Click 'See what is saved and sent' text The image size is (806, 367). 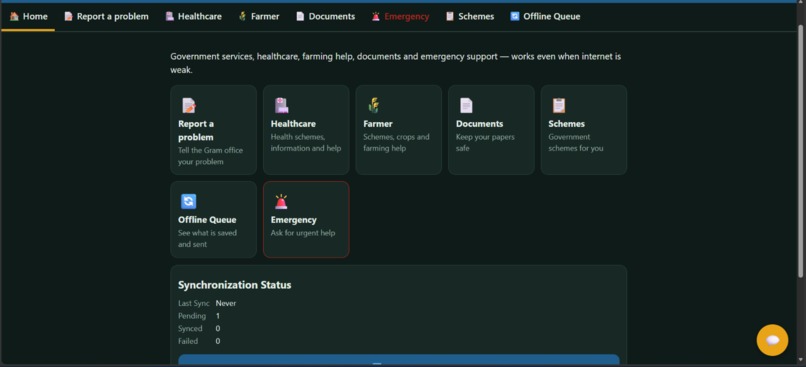click(208, 238)
